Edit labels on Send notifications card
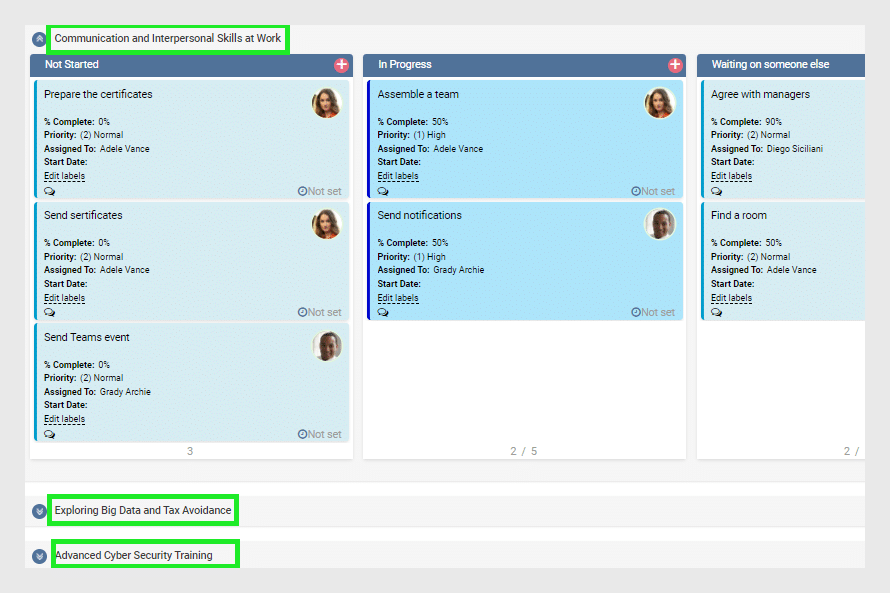 point(398,298)
